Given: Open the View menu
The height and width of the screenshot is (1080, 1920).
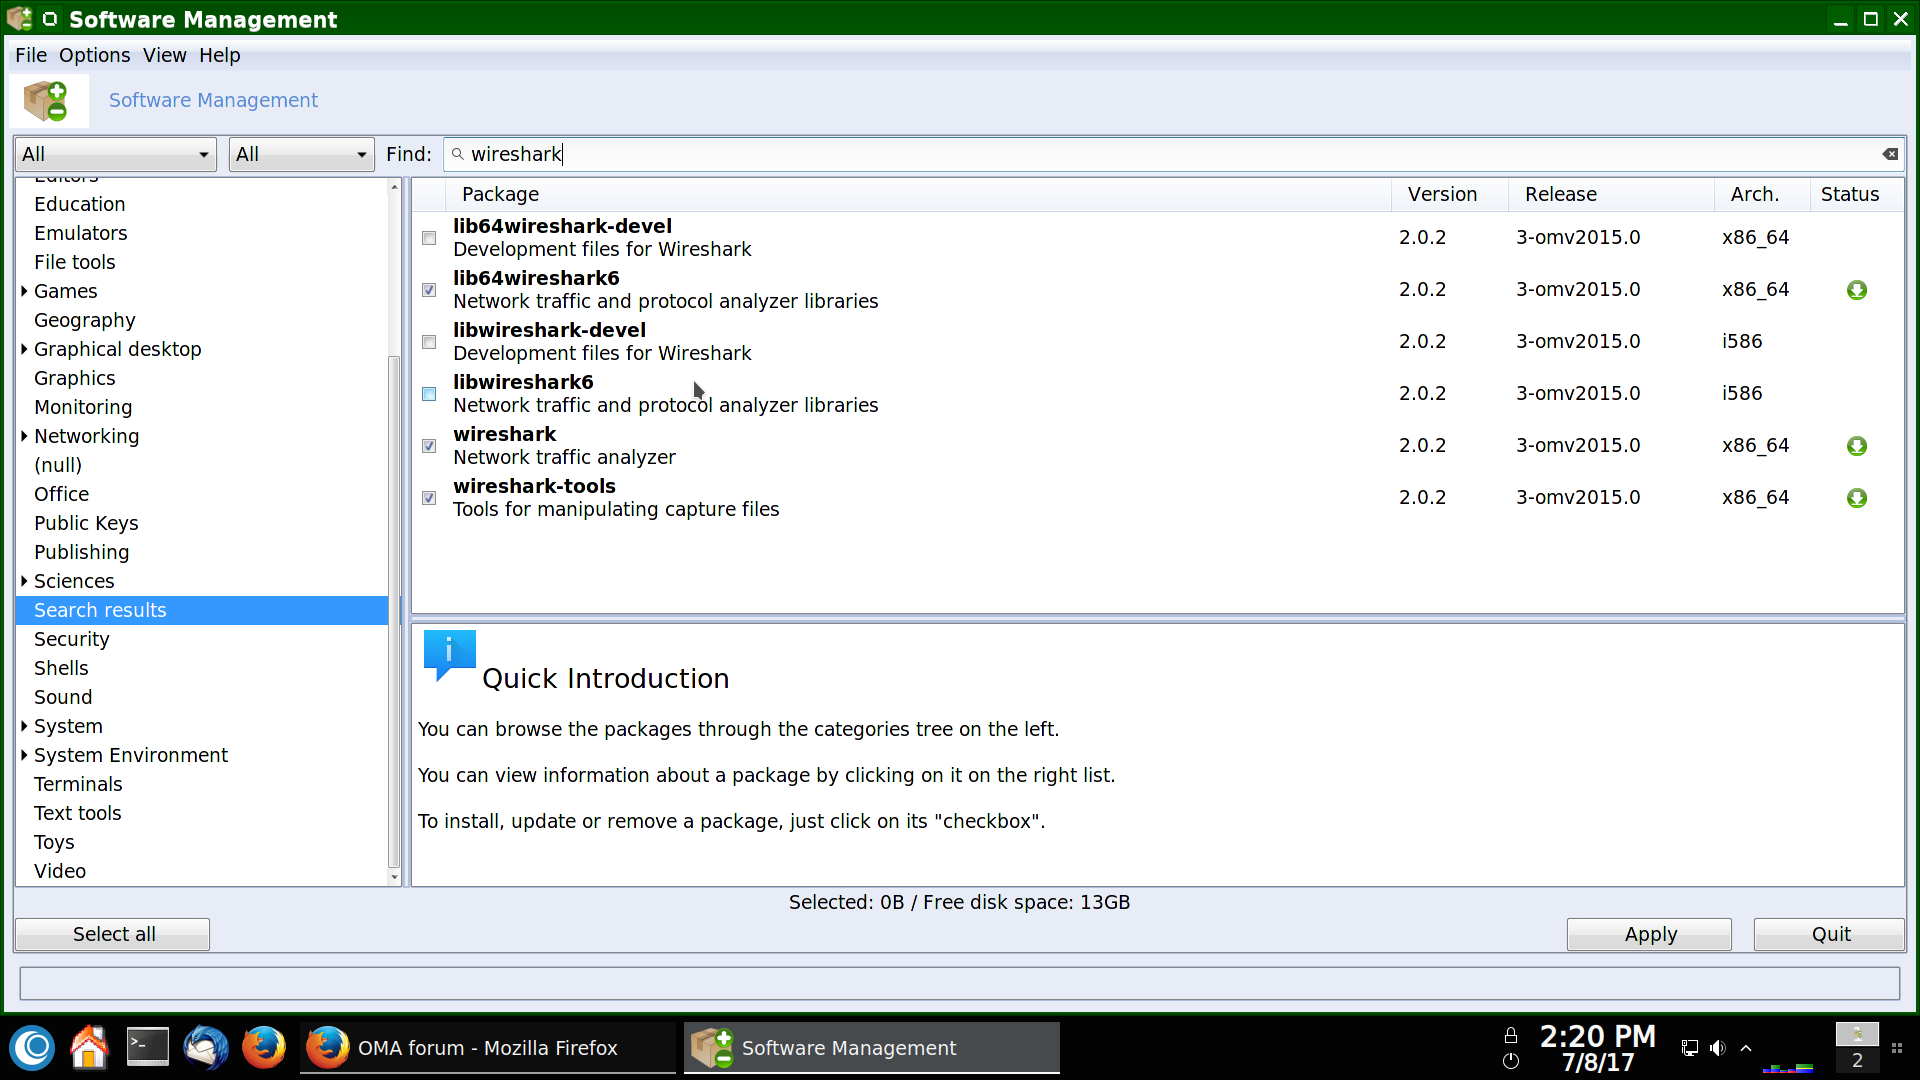Looking at the screenshot, I should 164,55.
